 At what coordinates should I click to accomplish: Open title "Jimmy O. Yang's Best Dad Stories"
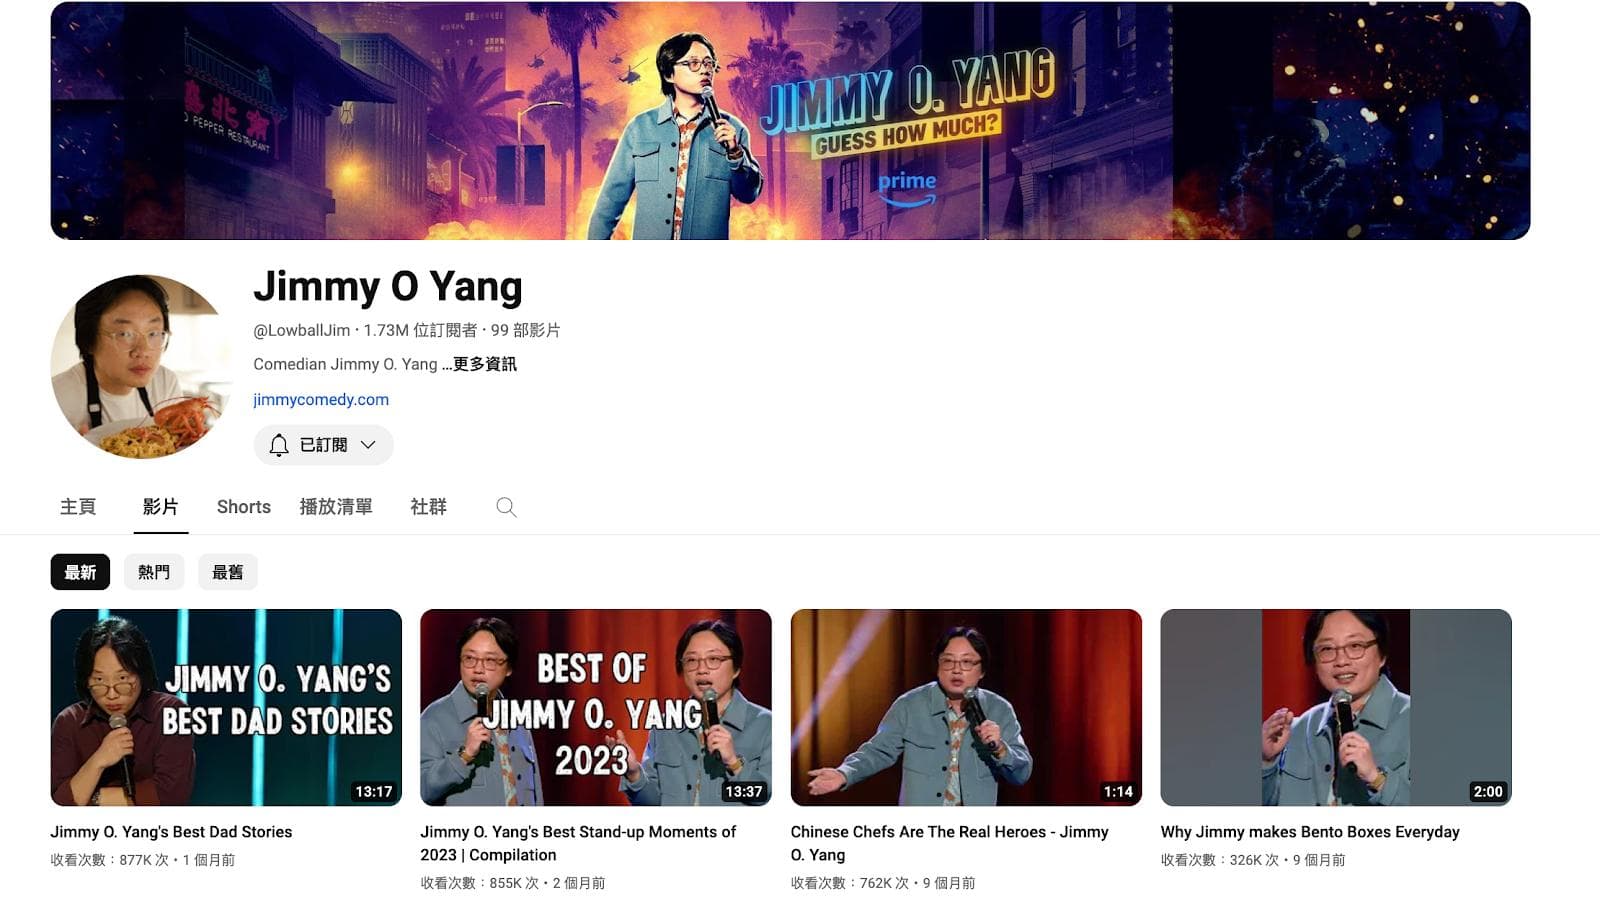171,832
